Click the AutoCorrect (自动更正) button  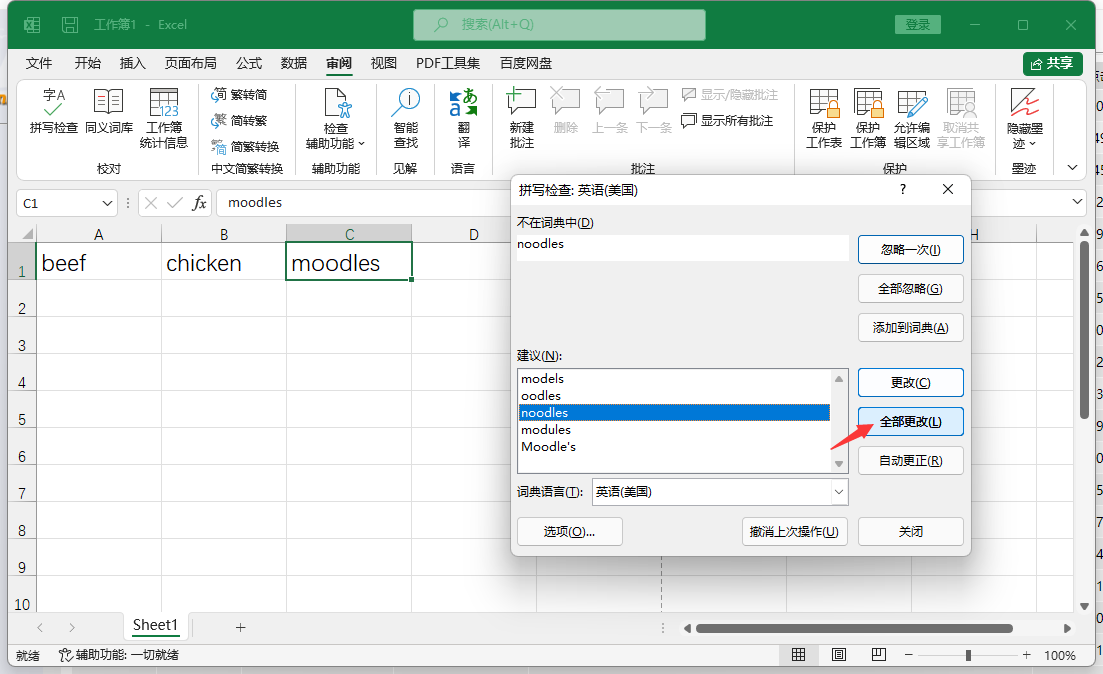[x=910, y=461]
